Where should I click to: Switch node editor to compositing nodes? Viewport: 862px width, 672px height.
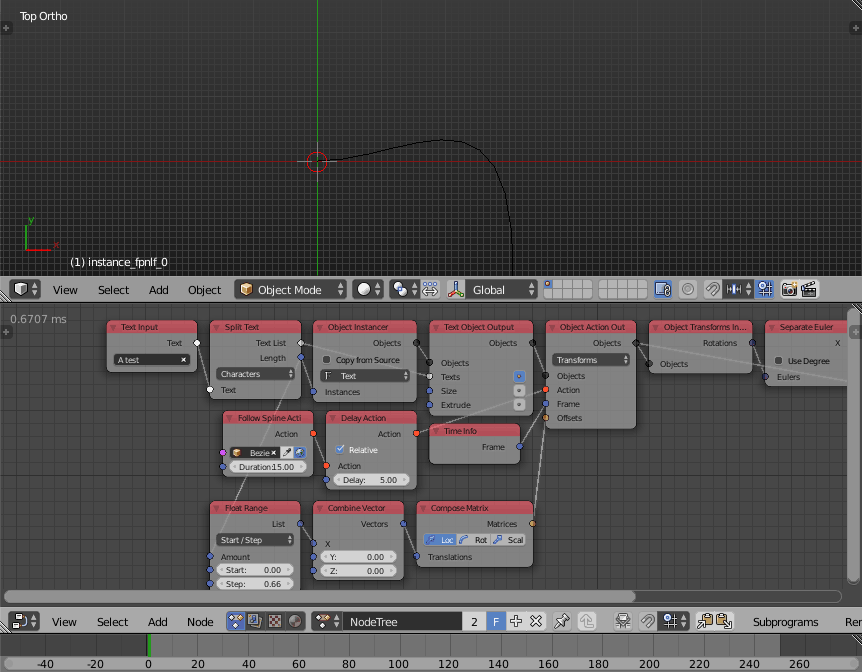pyautogui.click(x=253, y=621)
